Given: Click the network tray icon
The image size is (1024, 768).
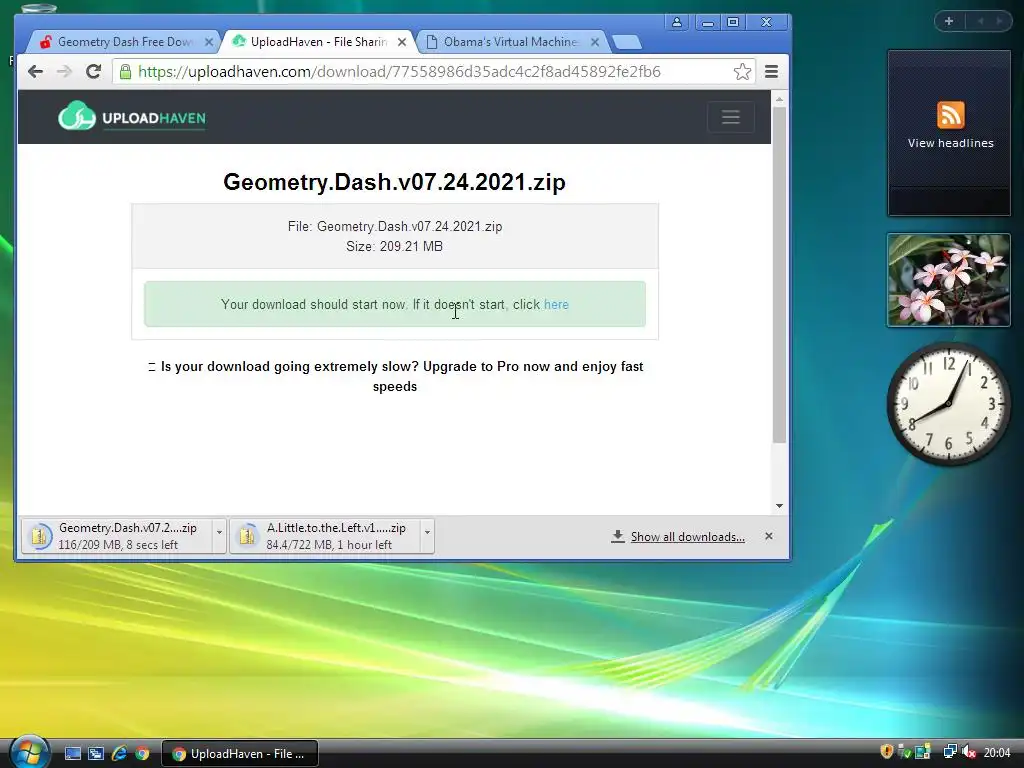Looking at the screenshot, I should pyautogui.click(x=950, y=752).
